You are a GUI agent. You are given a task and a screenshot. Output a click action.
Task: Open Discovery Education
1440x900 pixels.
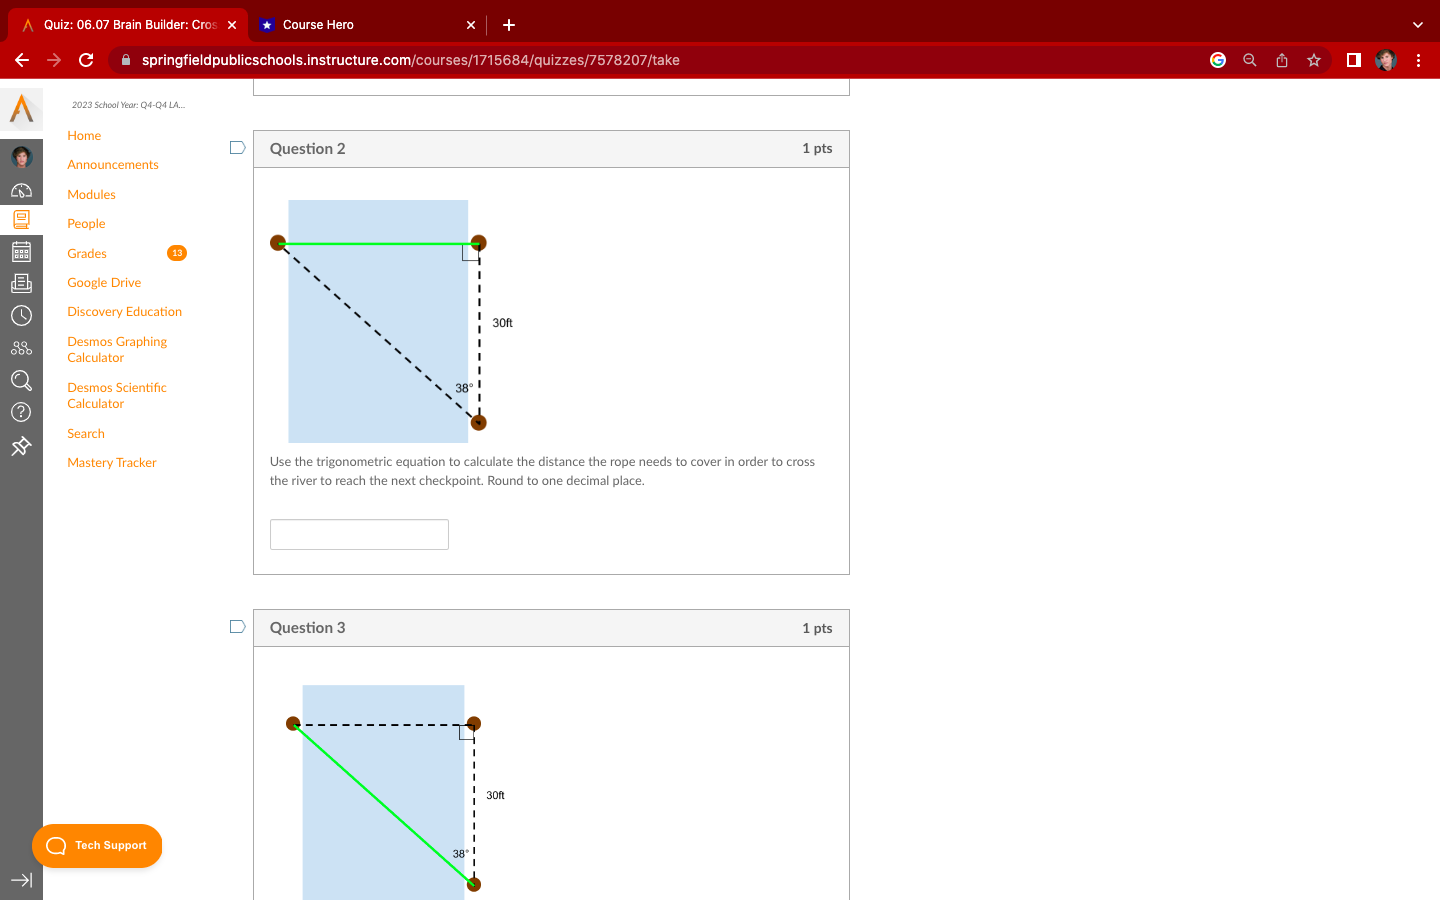click(x=125, y=312)
